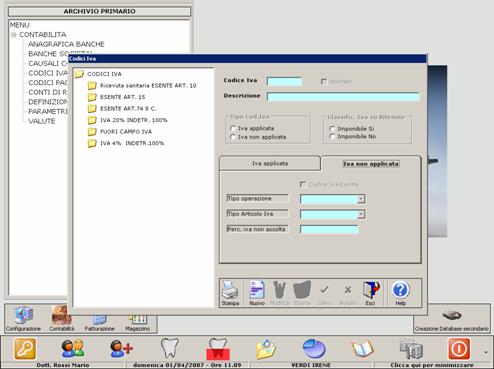Toggle the Abilitato checkbox
This screenshot has width=494, height=369.
point(324,81)
